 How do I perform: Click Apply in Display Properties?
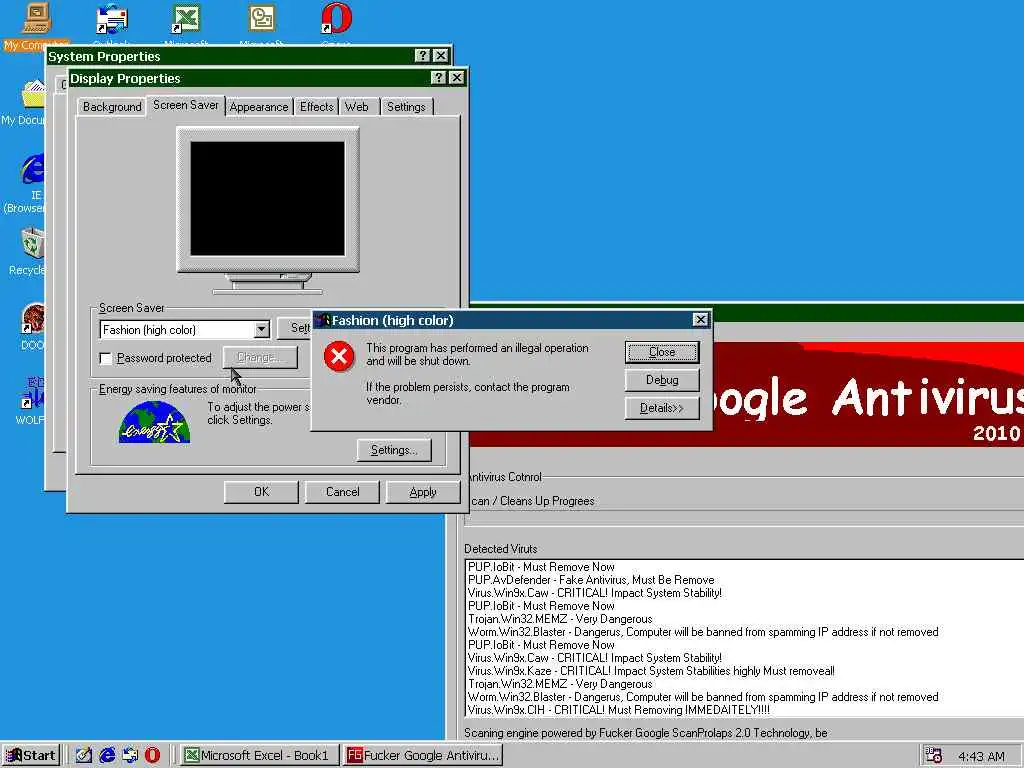(x=423, y=492)
